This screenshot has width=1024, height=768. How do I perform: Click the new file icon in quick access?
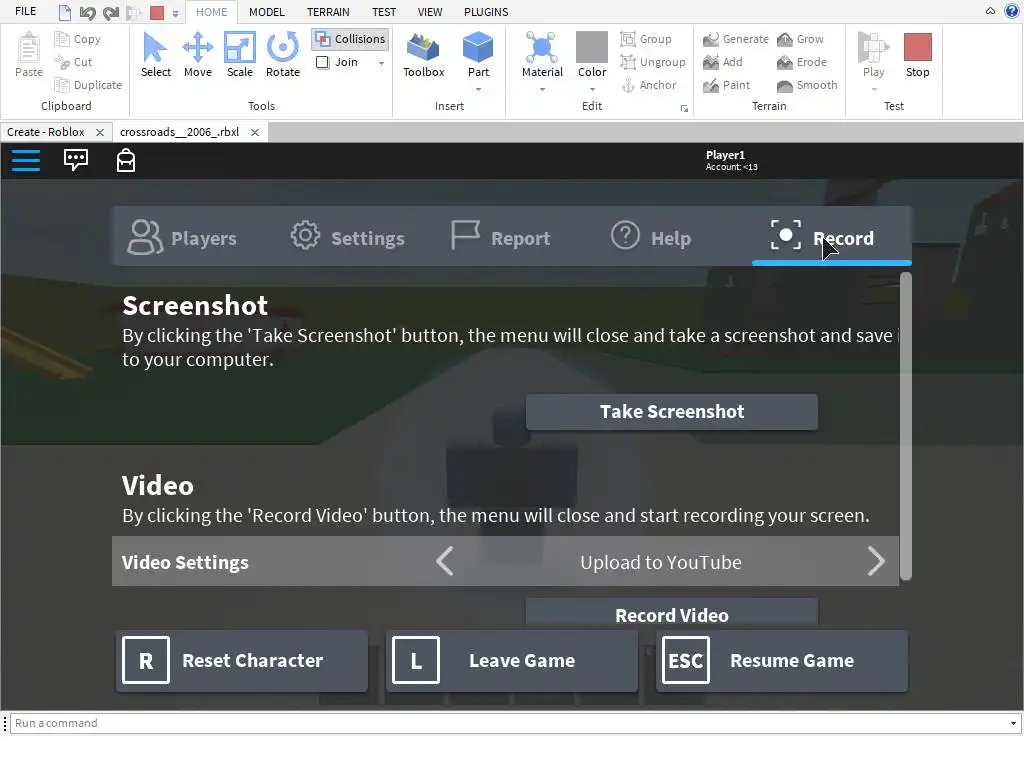tap(65, 12)
